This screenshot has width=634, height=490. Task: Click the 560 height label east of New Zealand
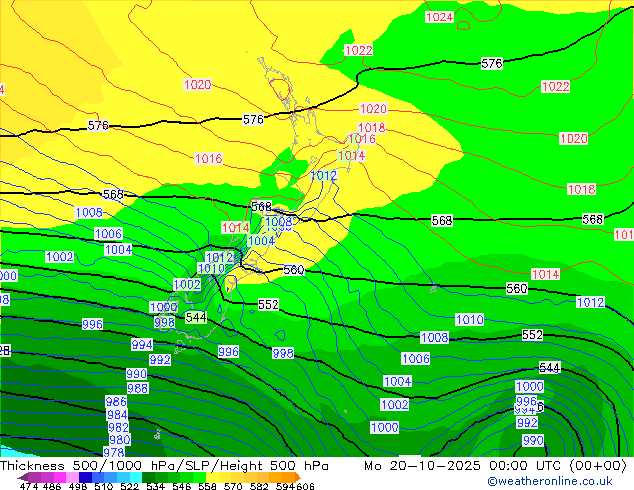click(294, 270)
